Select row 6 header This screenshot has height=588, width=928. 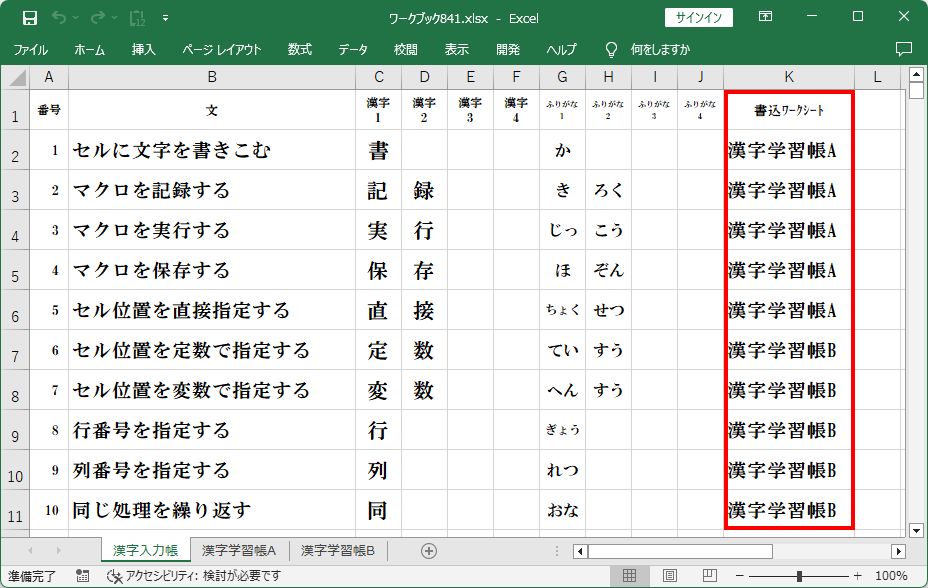(15, 310)
